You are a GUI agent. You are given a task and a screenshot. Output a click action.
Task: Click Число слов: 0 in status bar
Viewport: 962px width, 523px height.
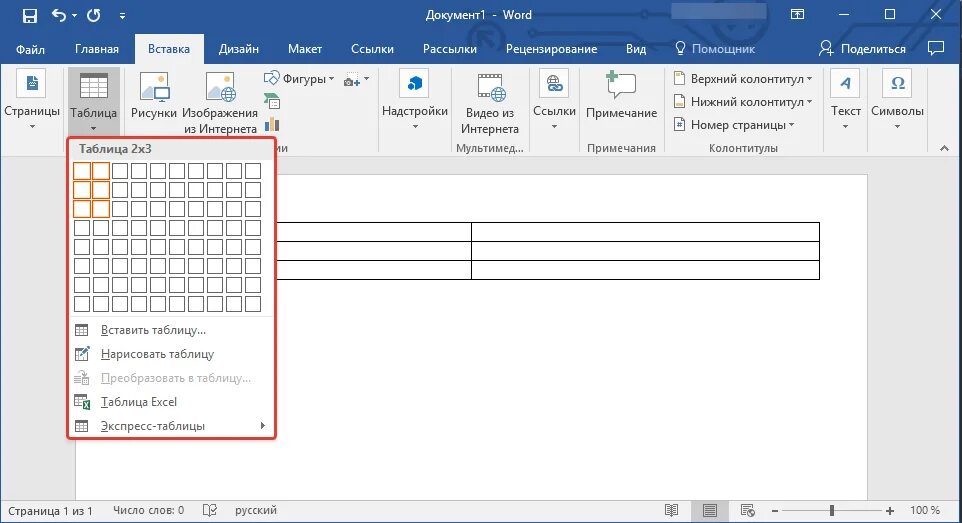coord(148,510)
